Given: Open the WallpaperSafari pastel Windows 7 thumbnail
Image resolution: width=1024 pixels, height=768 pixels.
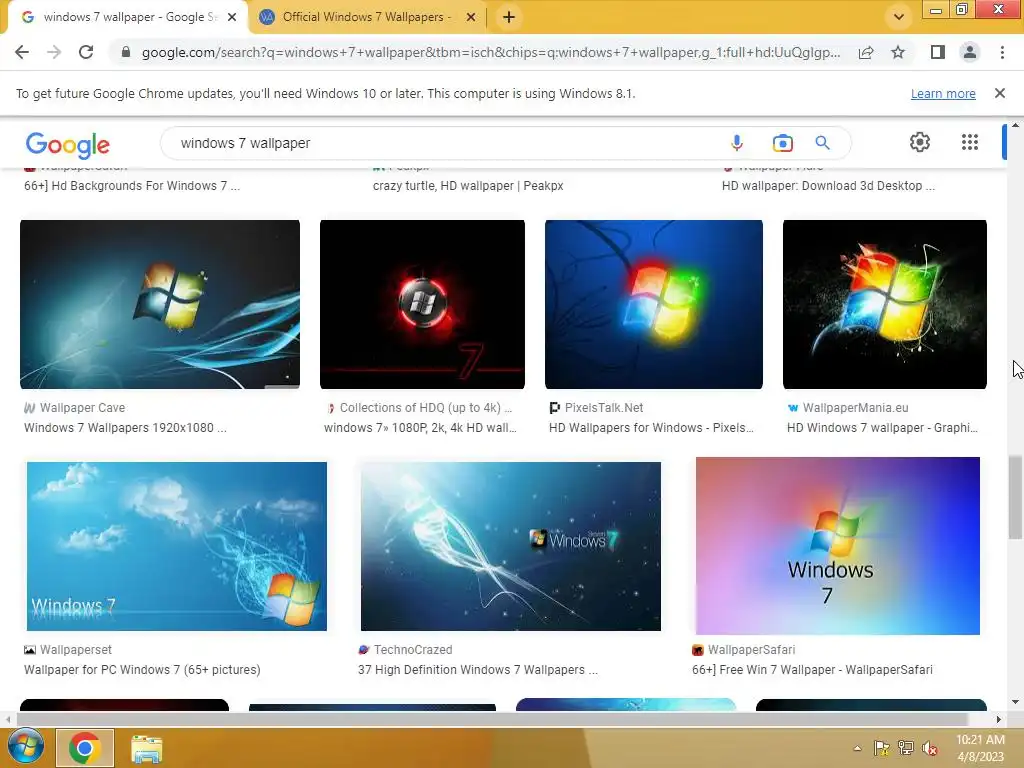Looking at the screenshot, I should tap(837, 546).
